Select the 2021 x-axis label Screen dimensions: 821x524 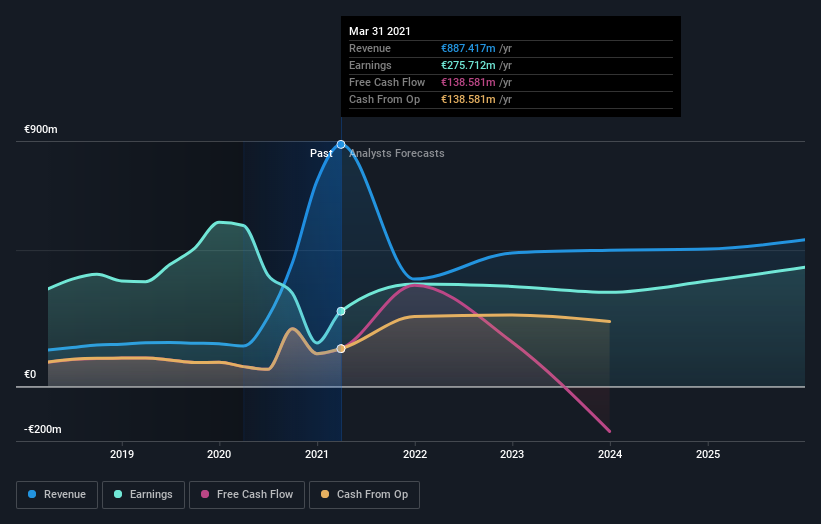pos(317,454)
